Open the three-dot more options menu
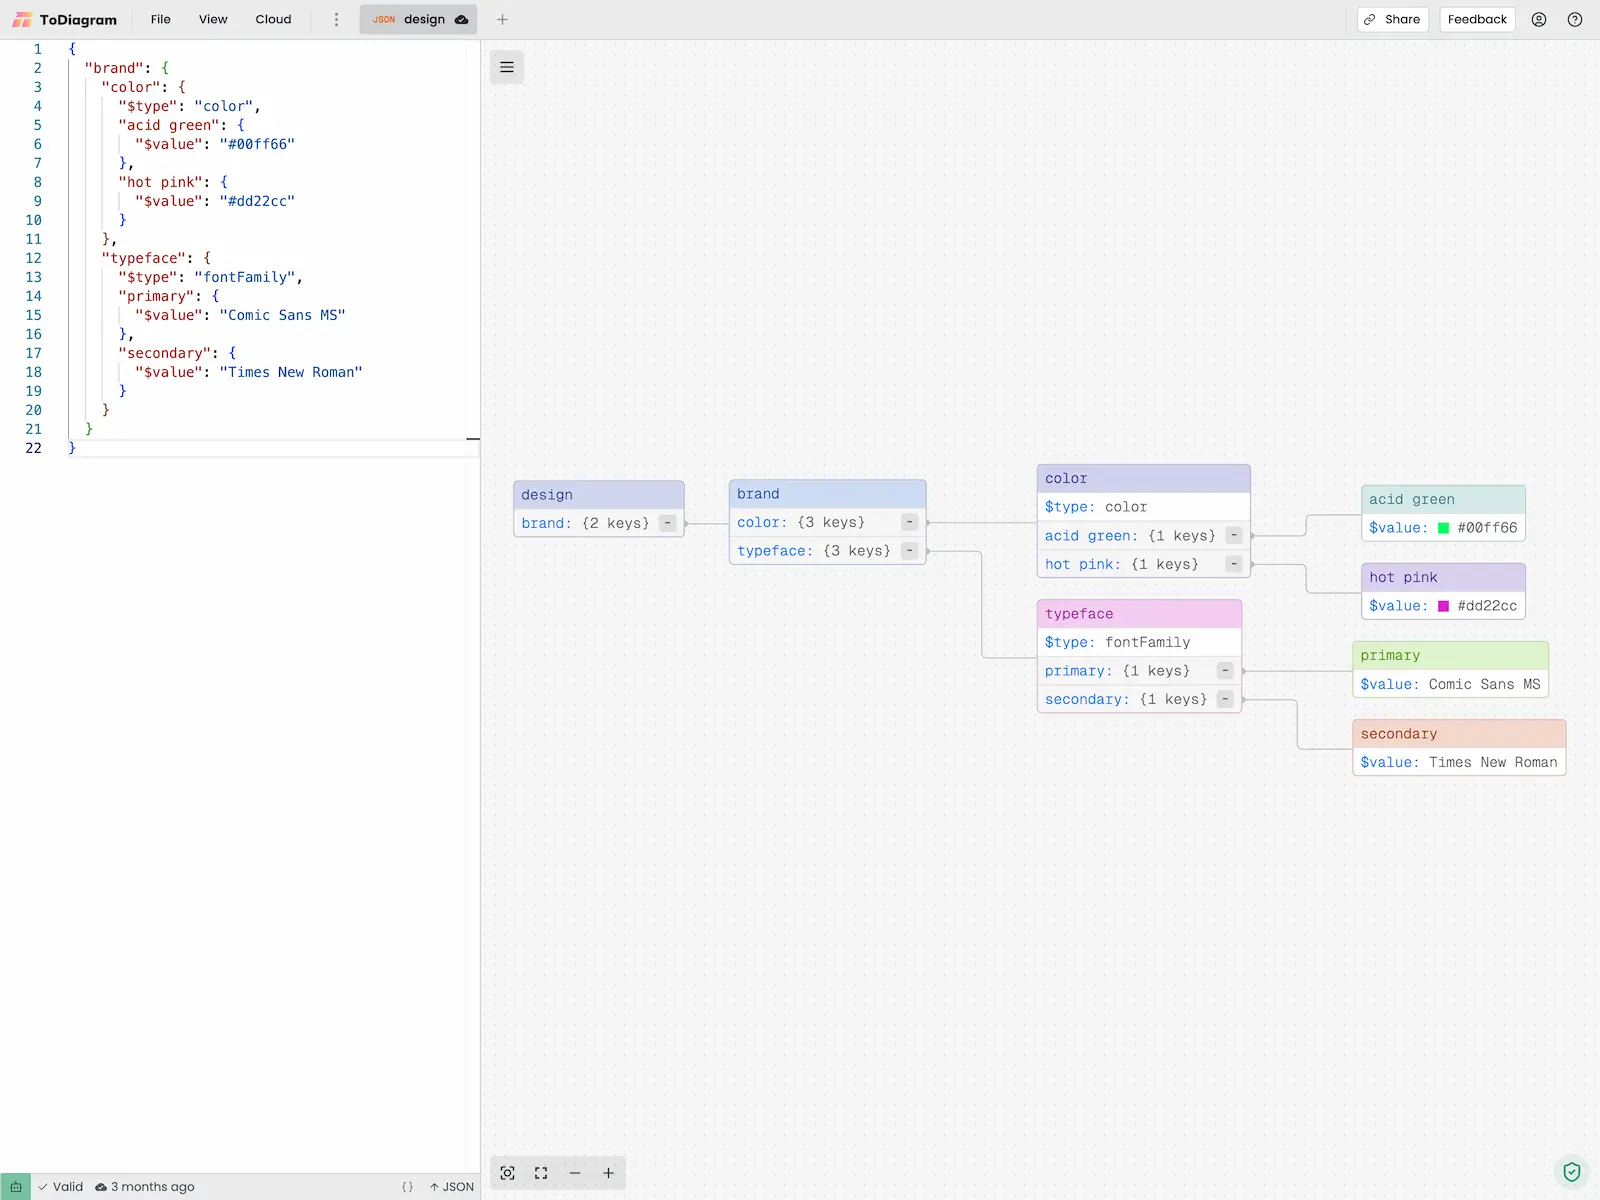This screenshot has height=1200, width=1600. (336, 19)
